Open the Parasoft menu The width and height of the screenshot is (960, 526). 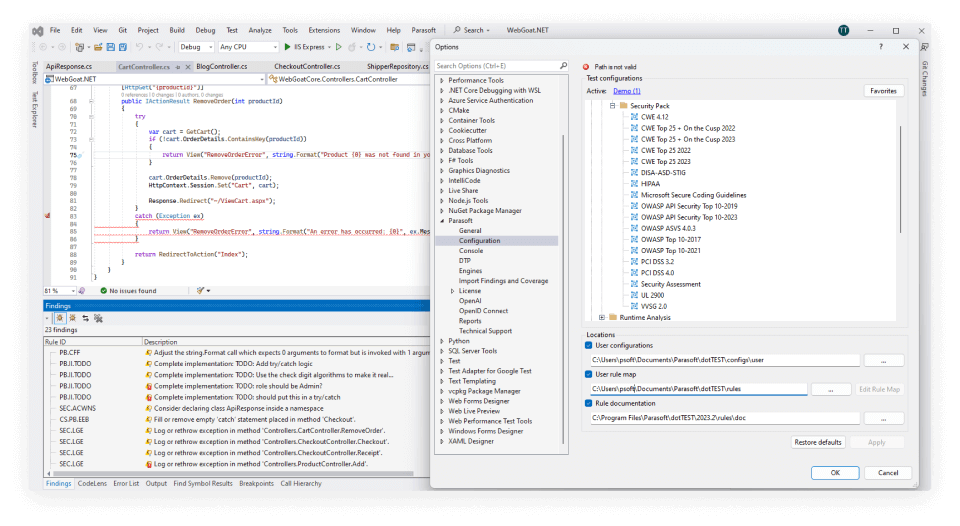click(423, 30)
